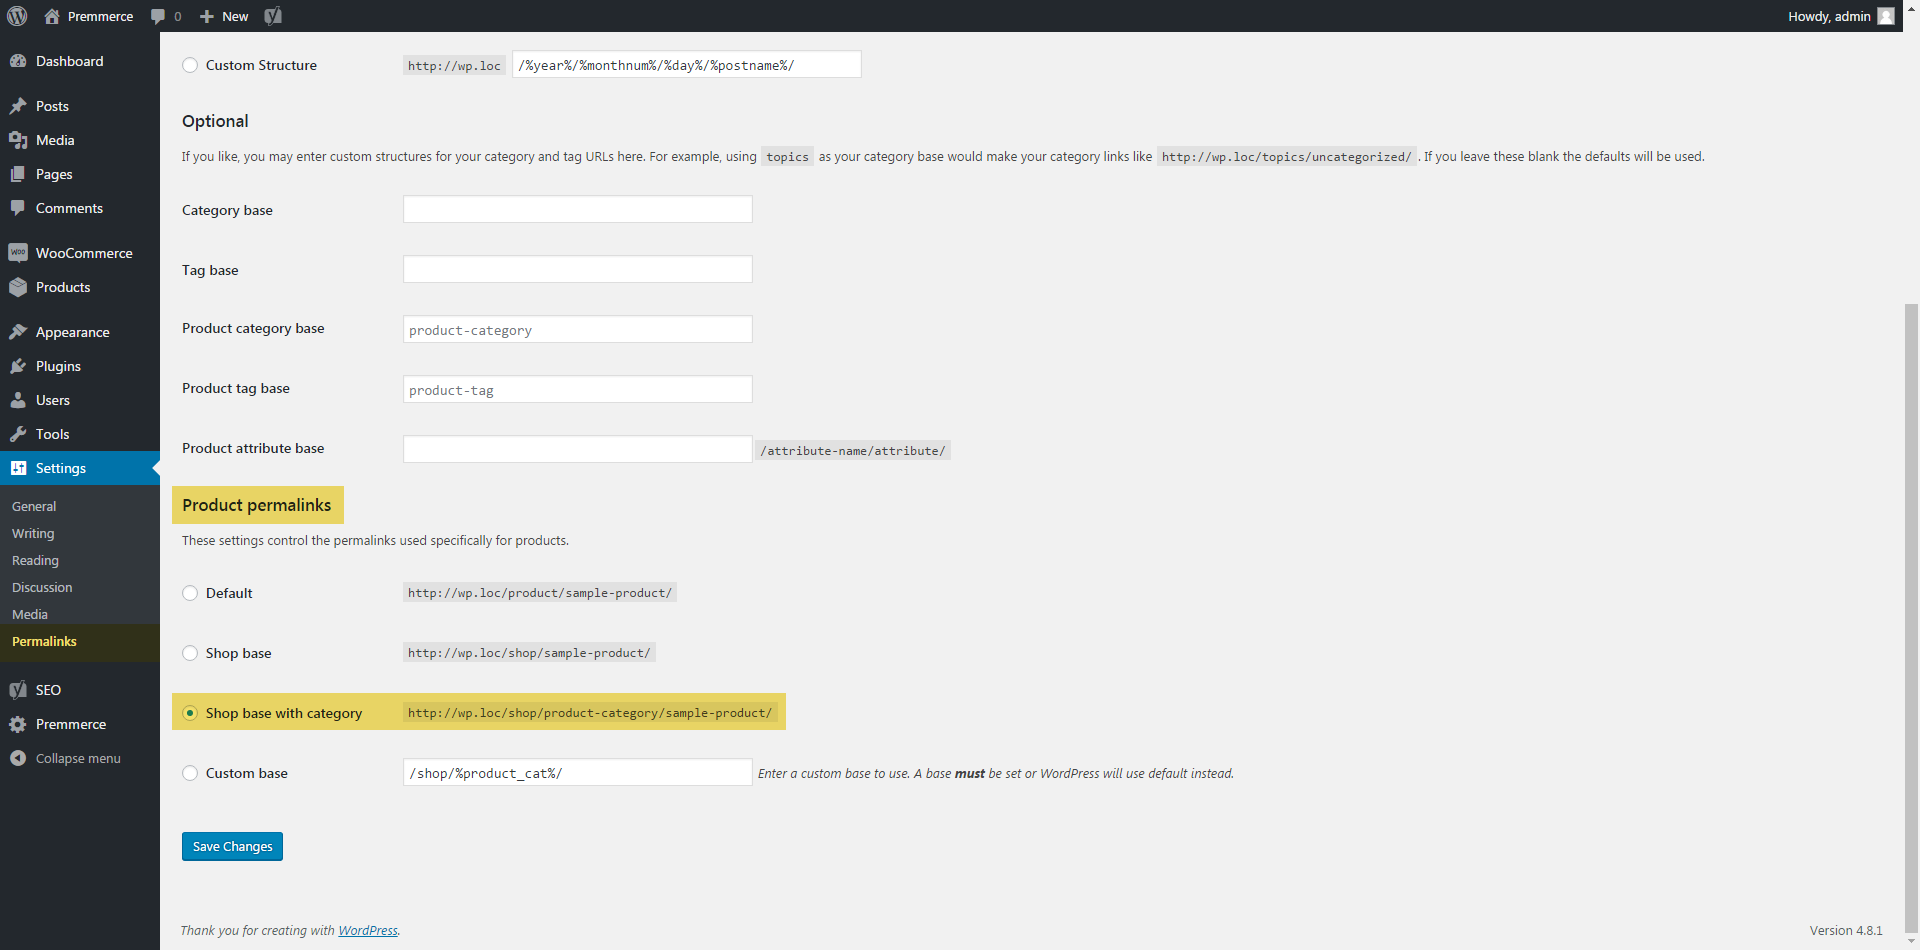Open the Plugins menu
The image size is (1920, 950).
coord(80,366)
